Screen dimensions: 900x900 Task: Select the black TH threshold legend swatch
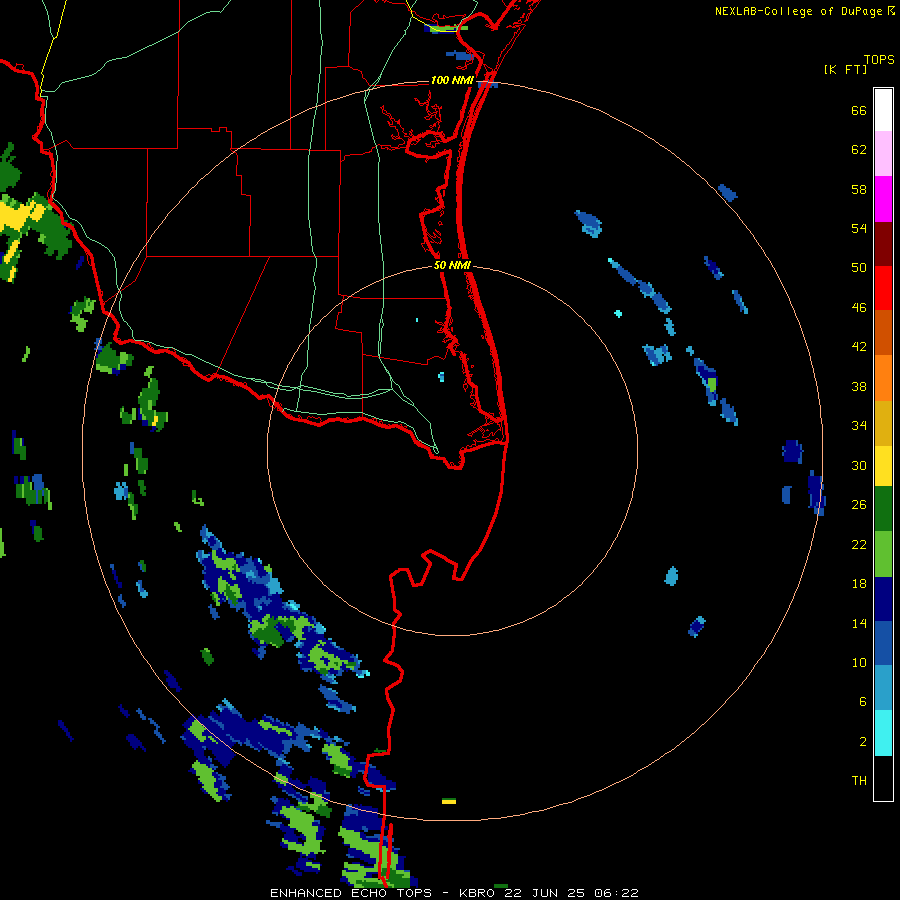tap(883, 778)
